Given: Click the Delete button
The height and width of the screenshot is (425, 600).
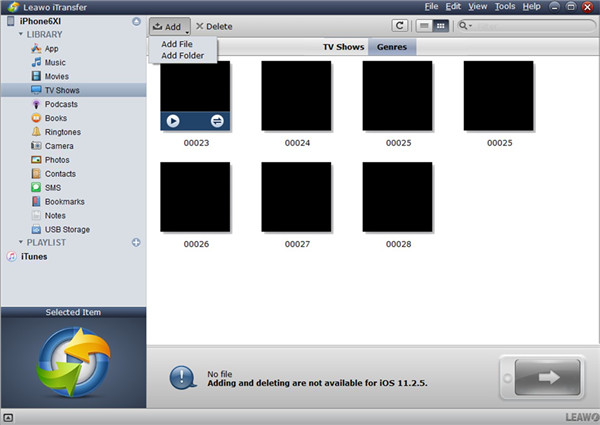Looking at the screenshot, I should click(x=214, y=26).
